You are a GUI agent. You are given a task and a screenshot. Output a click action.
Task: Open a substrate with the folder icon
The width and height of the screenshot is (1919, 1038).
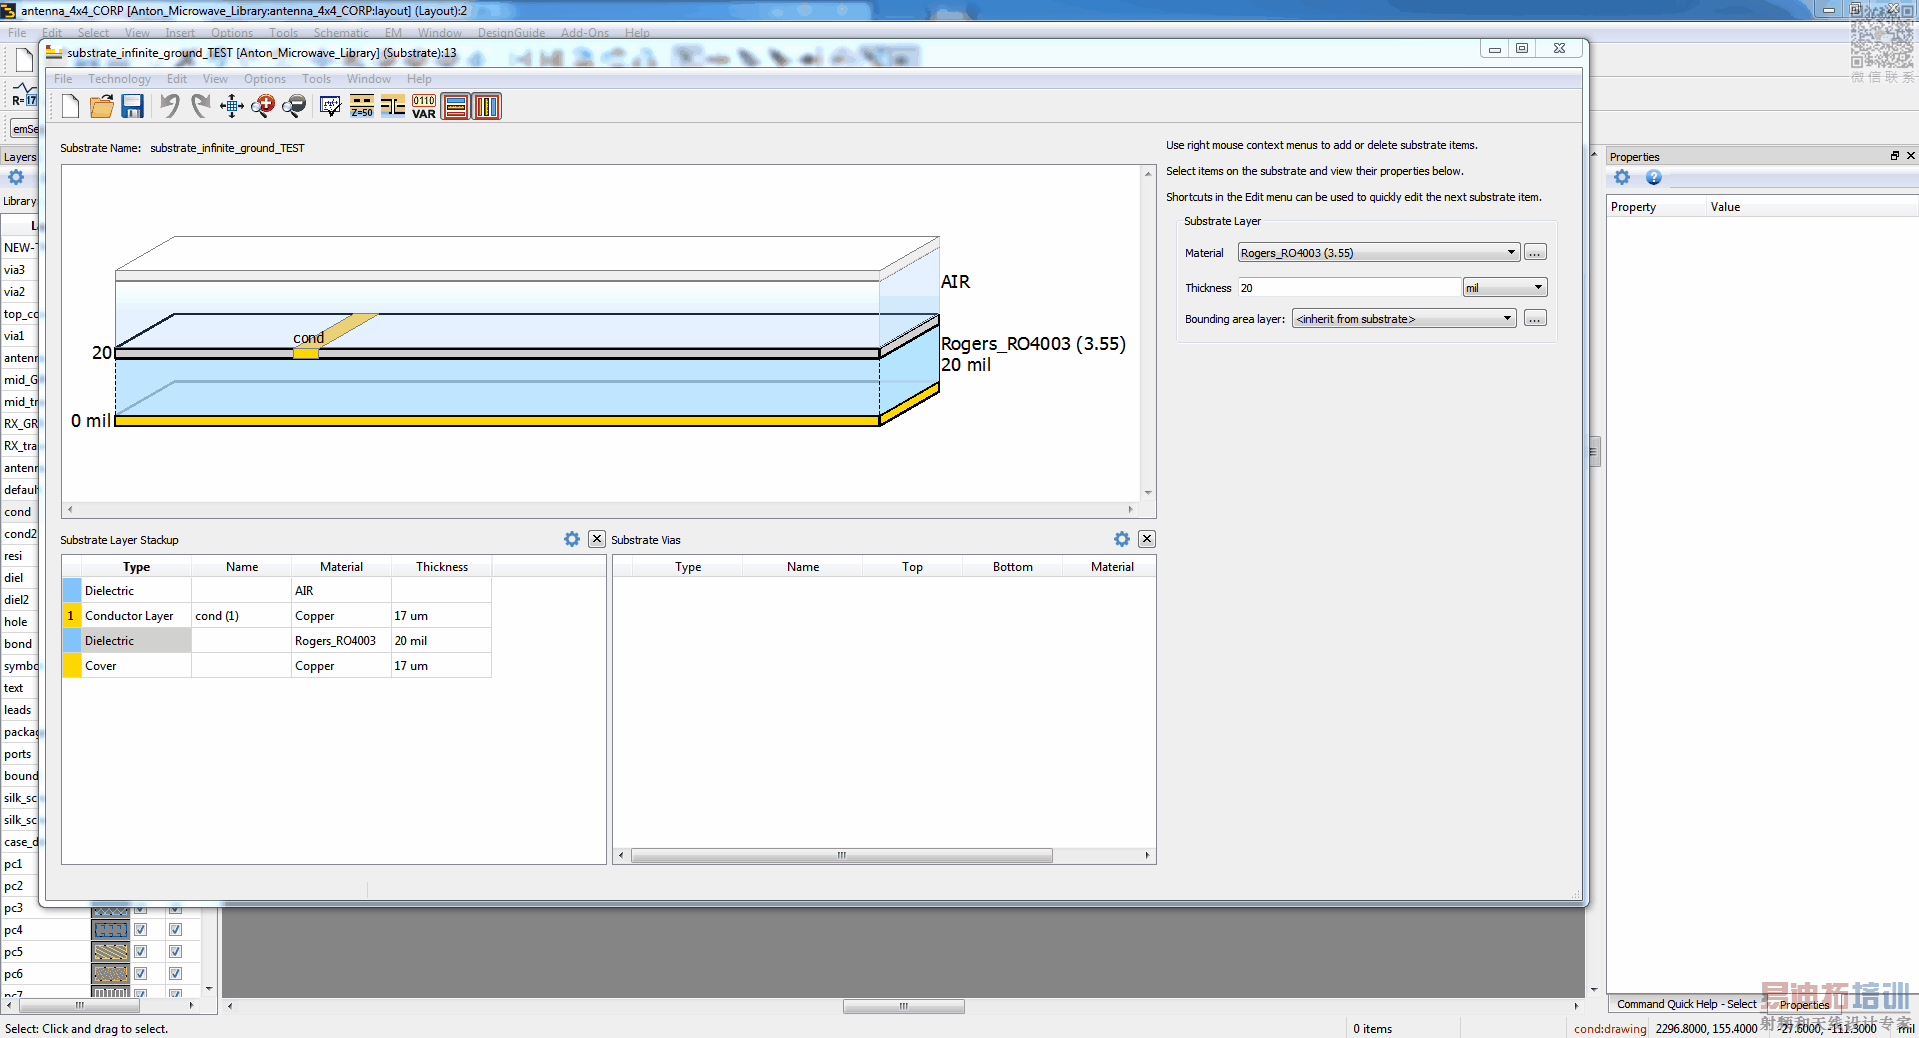(x=101, y=106)
